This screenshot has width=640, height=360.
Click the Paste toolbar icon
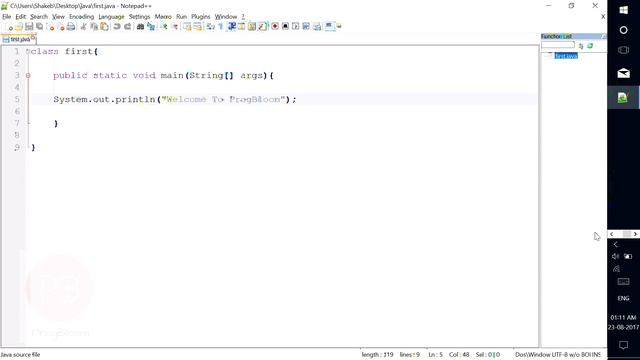104,27
